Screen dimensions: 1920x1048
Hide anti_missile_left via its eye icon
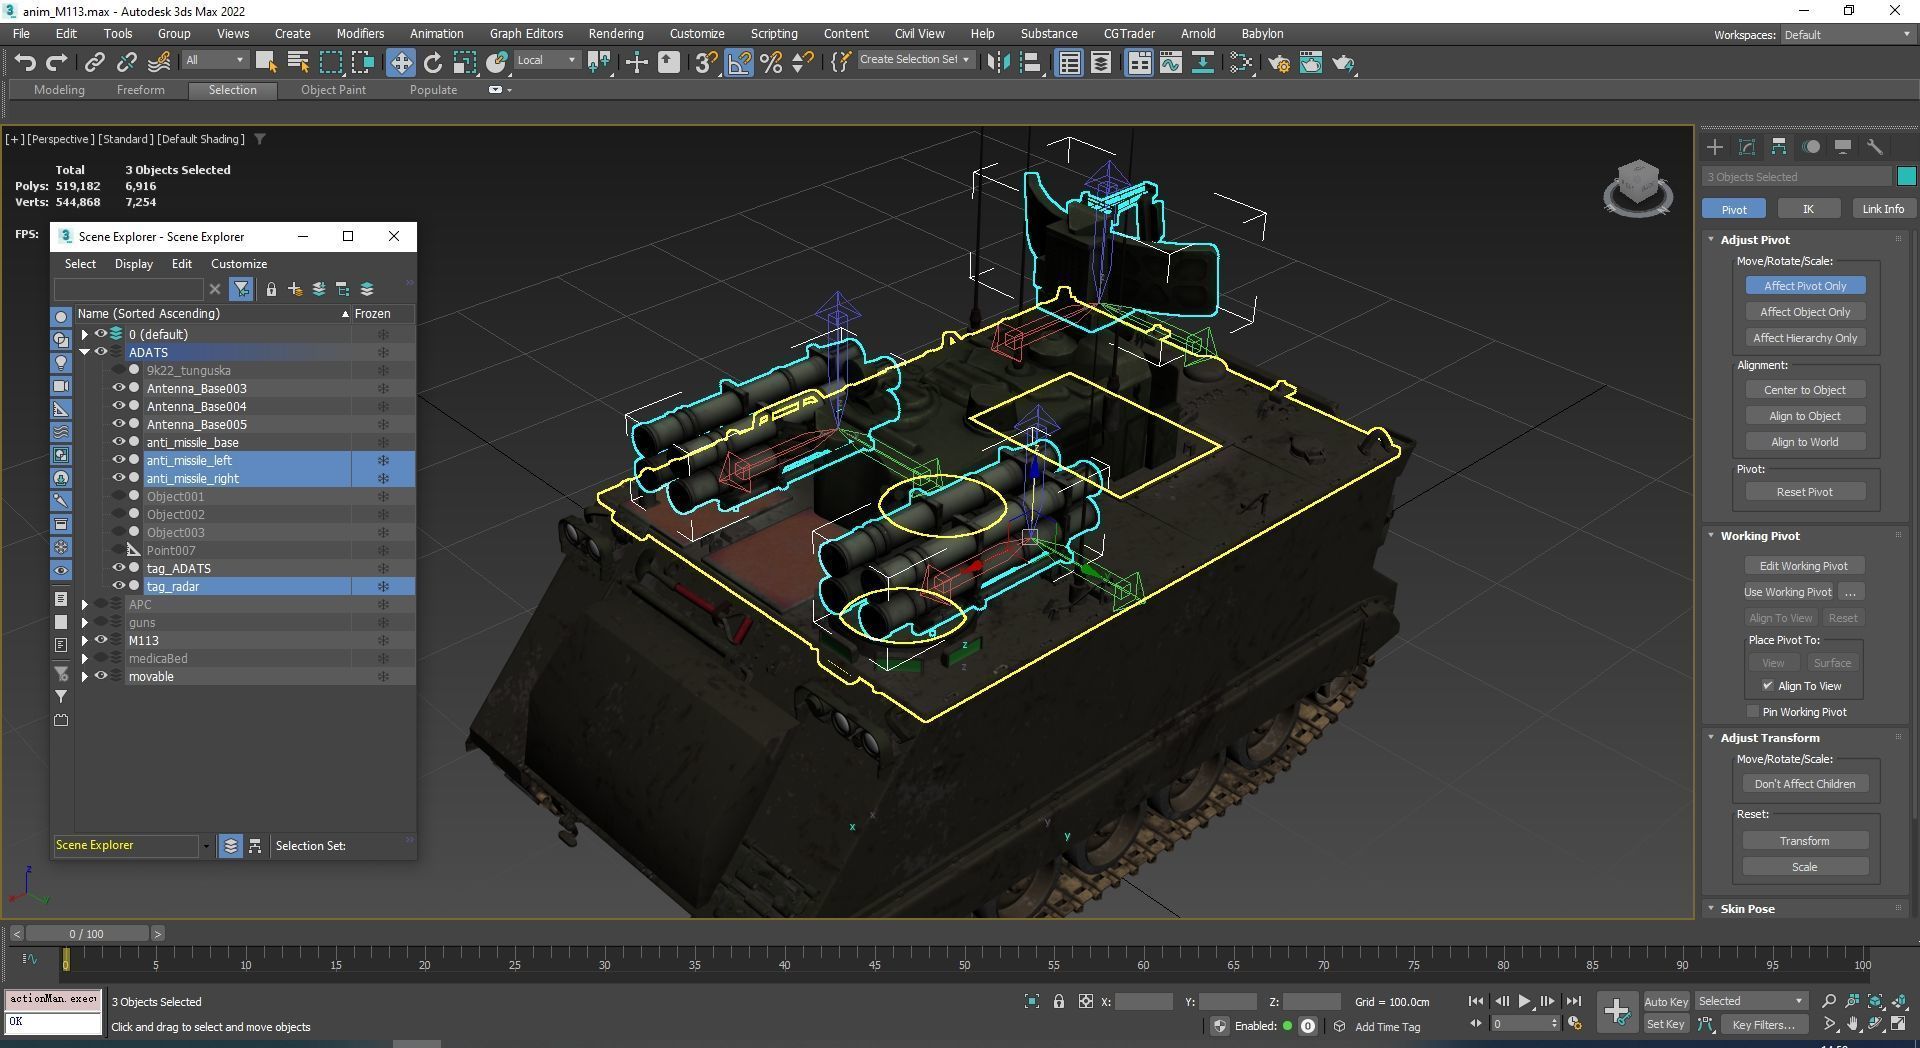118,460
